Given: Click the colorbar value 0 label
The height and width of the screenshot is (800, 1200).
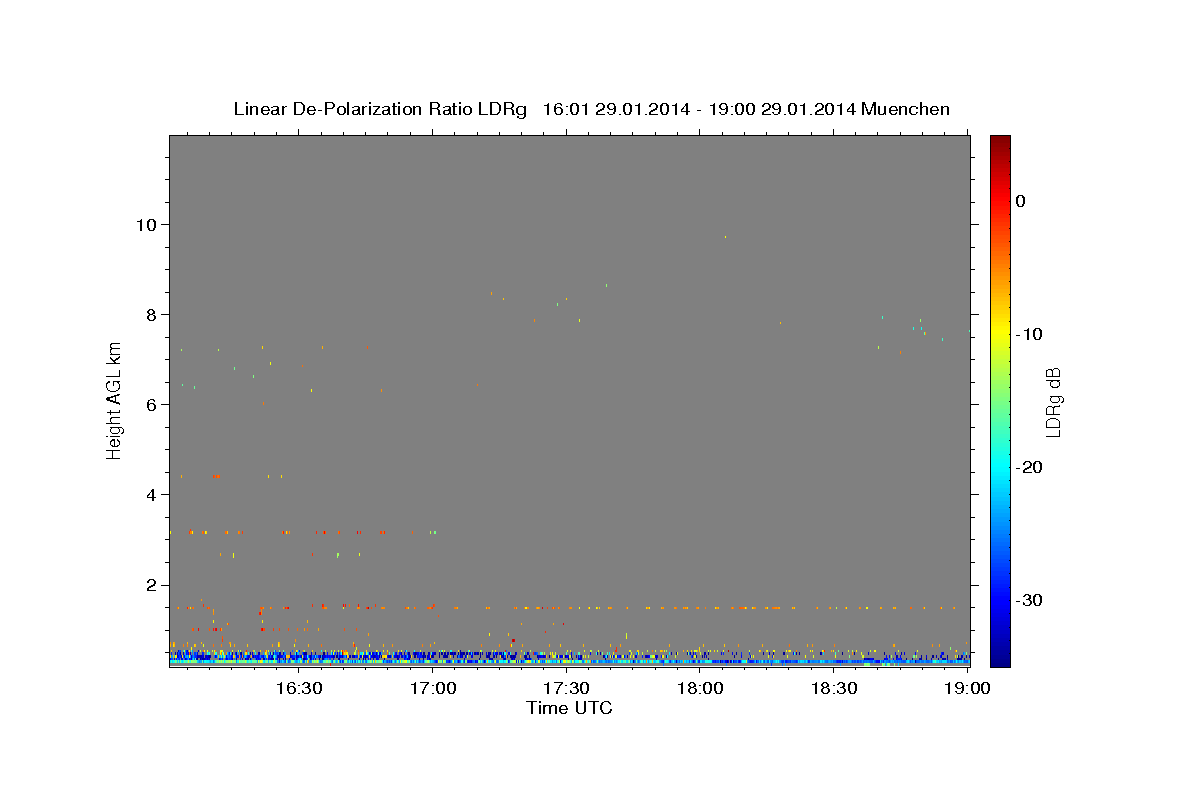Looking at the screenshot, I should pyautogui.click(x=1020, y=201).
